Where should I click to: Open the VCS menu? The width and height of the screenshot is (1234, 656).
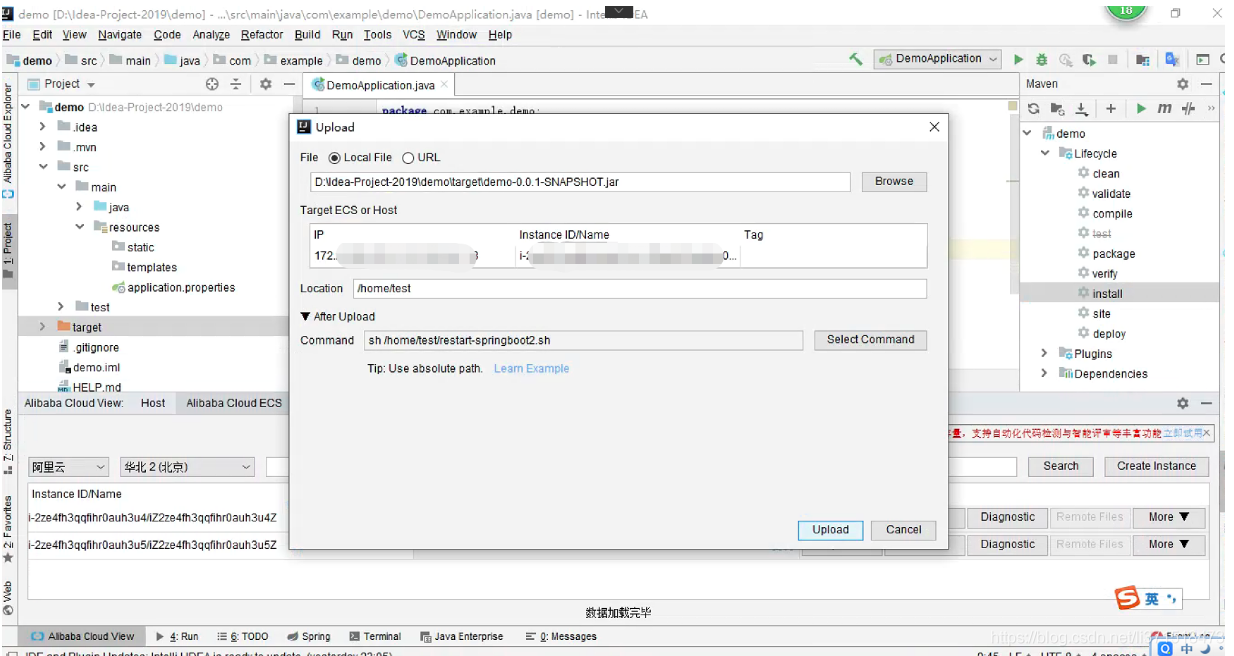click(414, 35)
